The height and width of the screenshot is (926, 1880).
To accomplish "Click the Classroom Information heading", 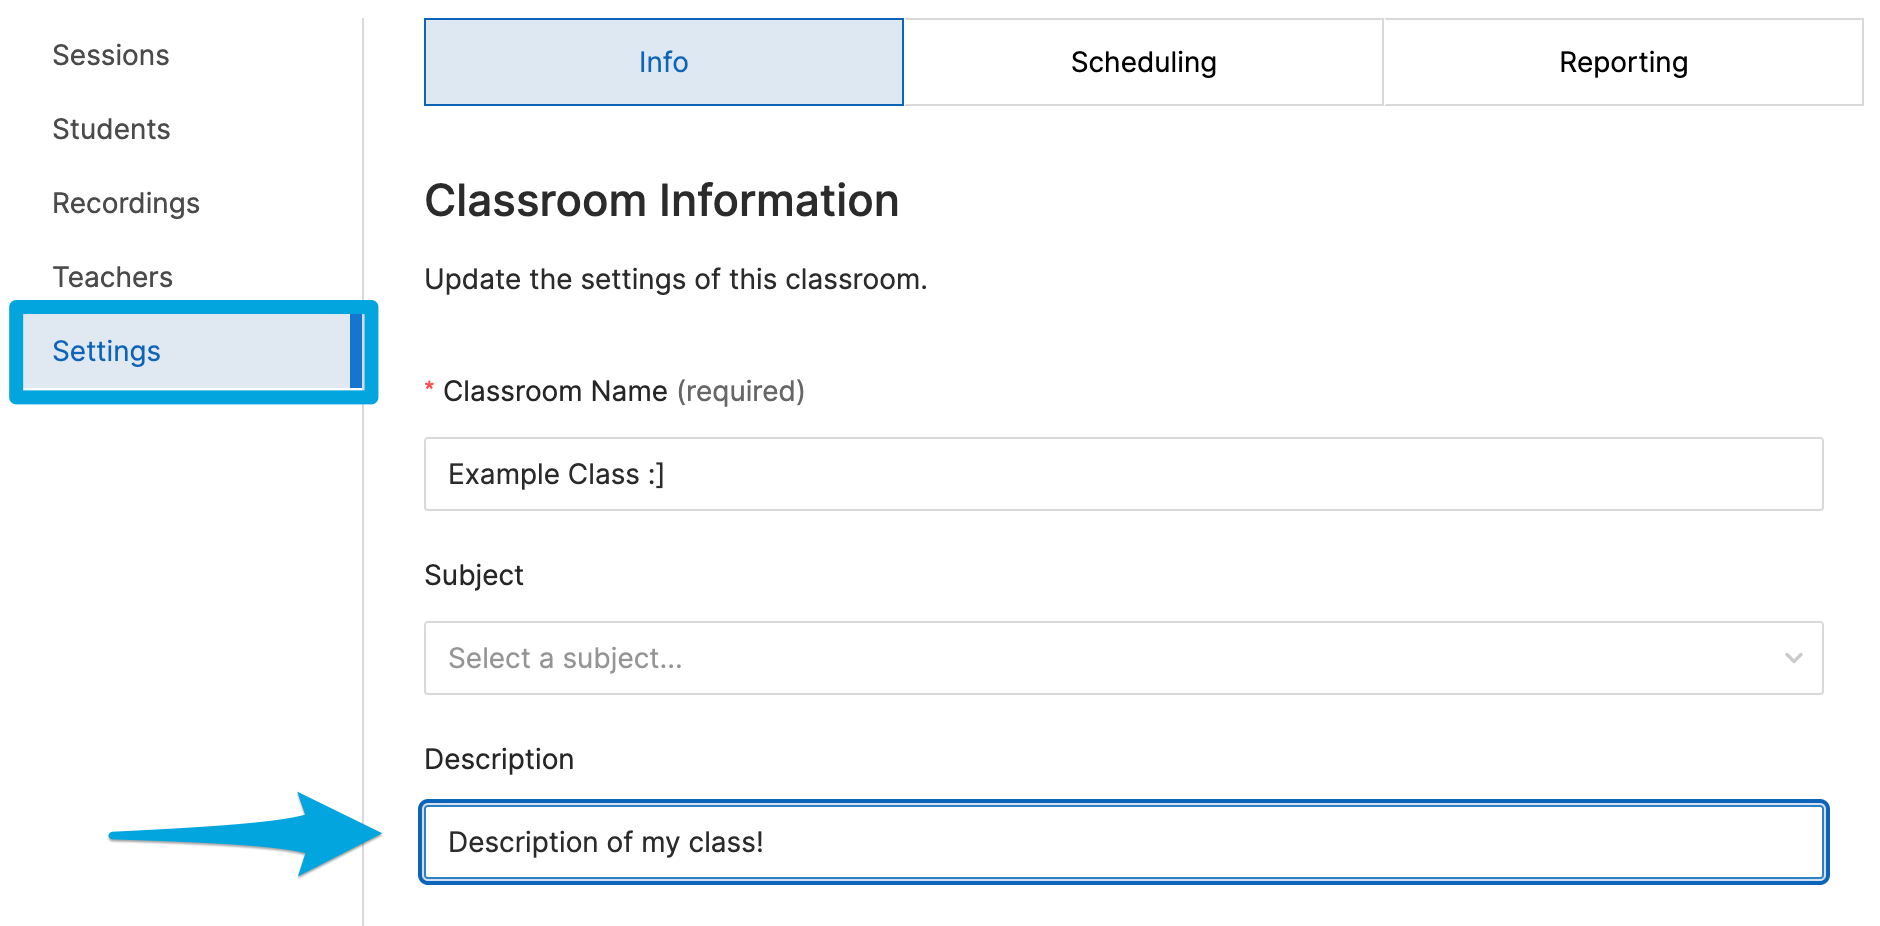I will (x=661, y=200).
